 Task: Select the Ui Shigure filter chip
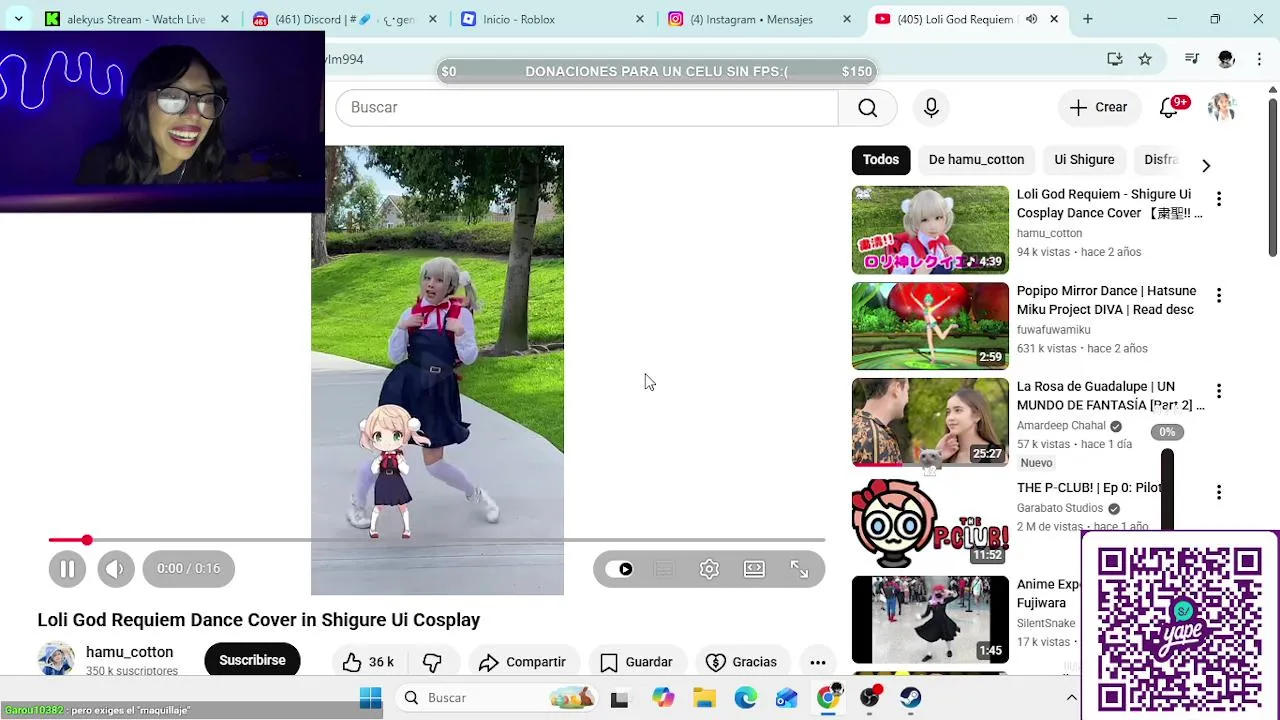(x=1084, y=159)
